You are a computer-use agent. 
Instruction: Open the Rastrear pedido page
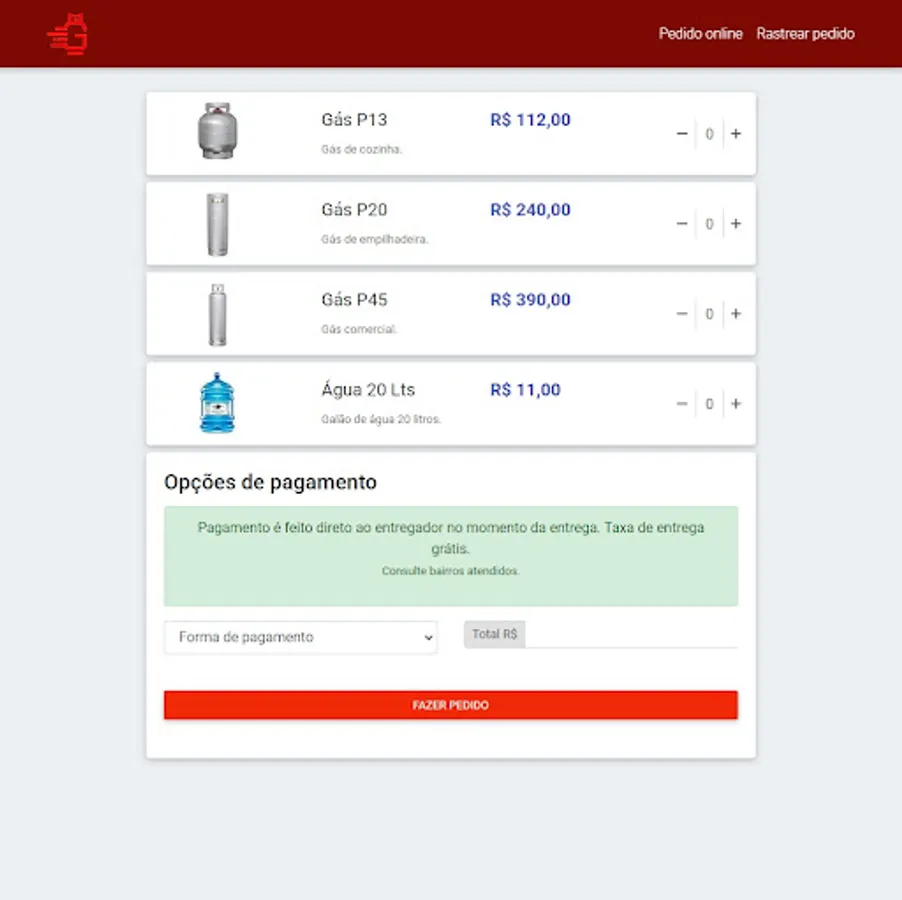coord(805,34)
